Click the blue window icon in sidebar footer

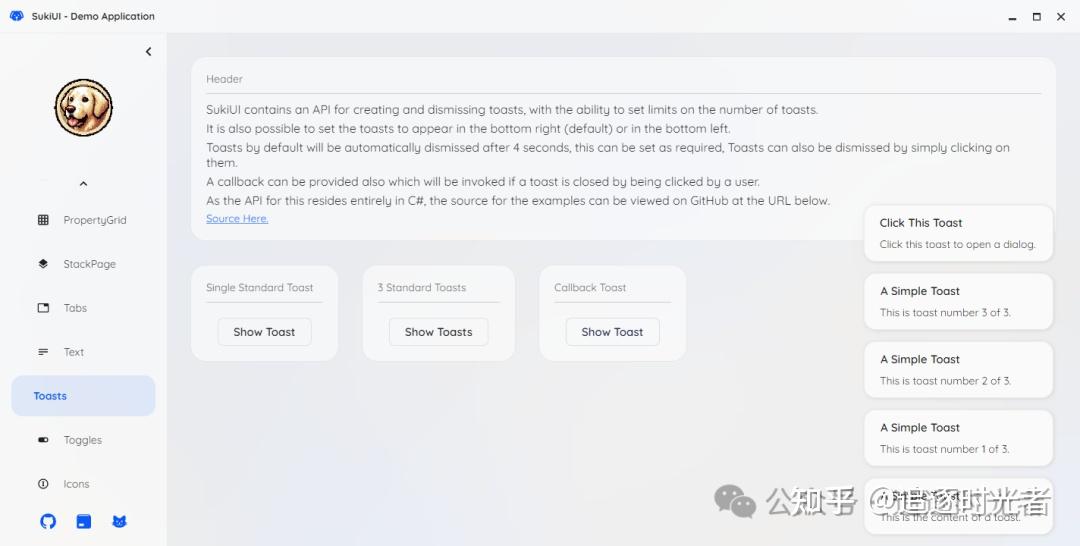coord(83,521)
